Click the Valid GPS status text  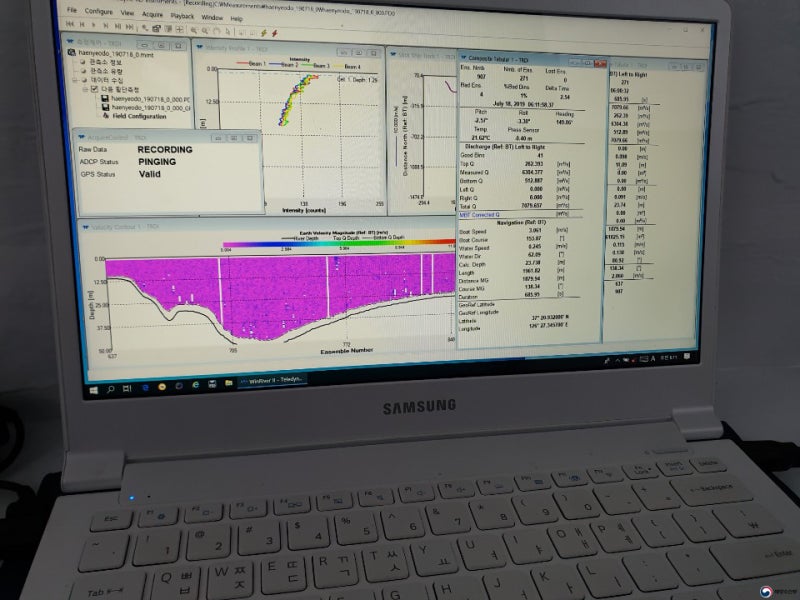[x=149, y=174]
